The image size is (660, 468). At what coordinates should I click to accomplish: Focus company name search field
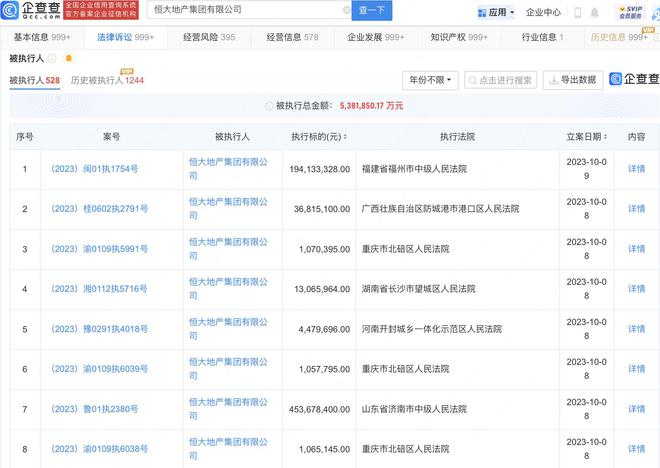point(248,10)
